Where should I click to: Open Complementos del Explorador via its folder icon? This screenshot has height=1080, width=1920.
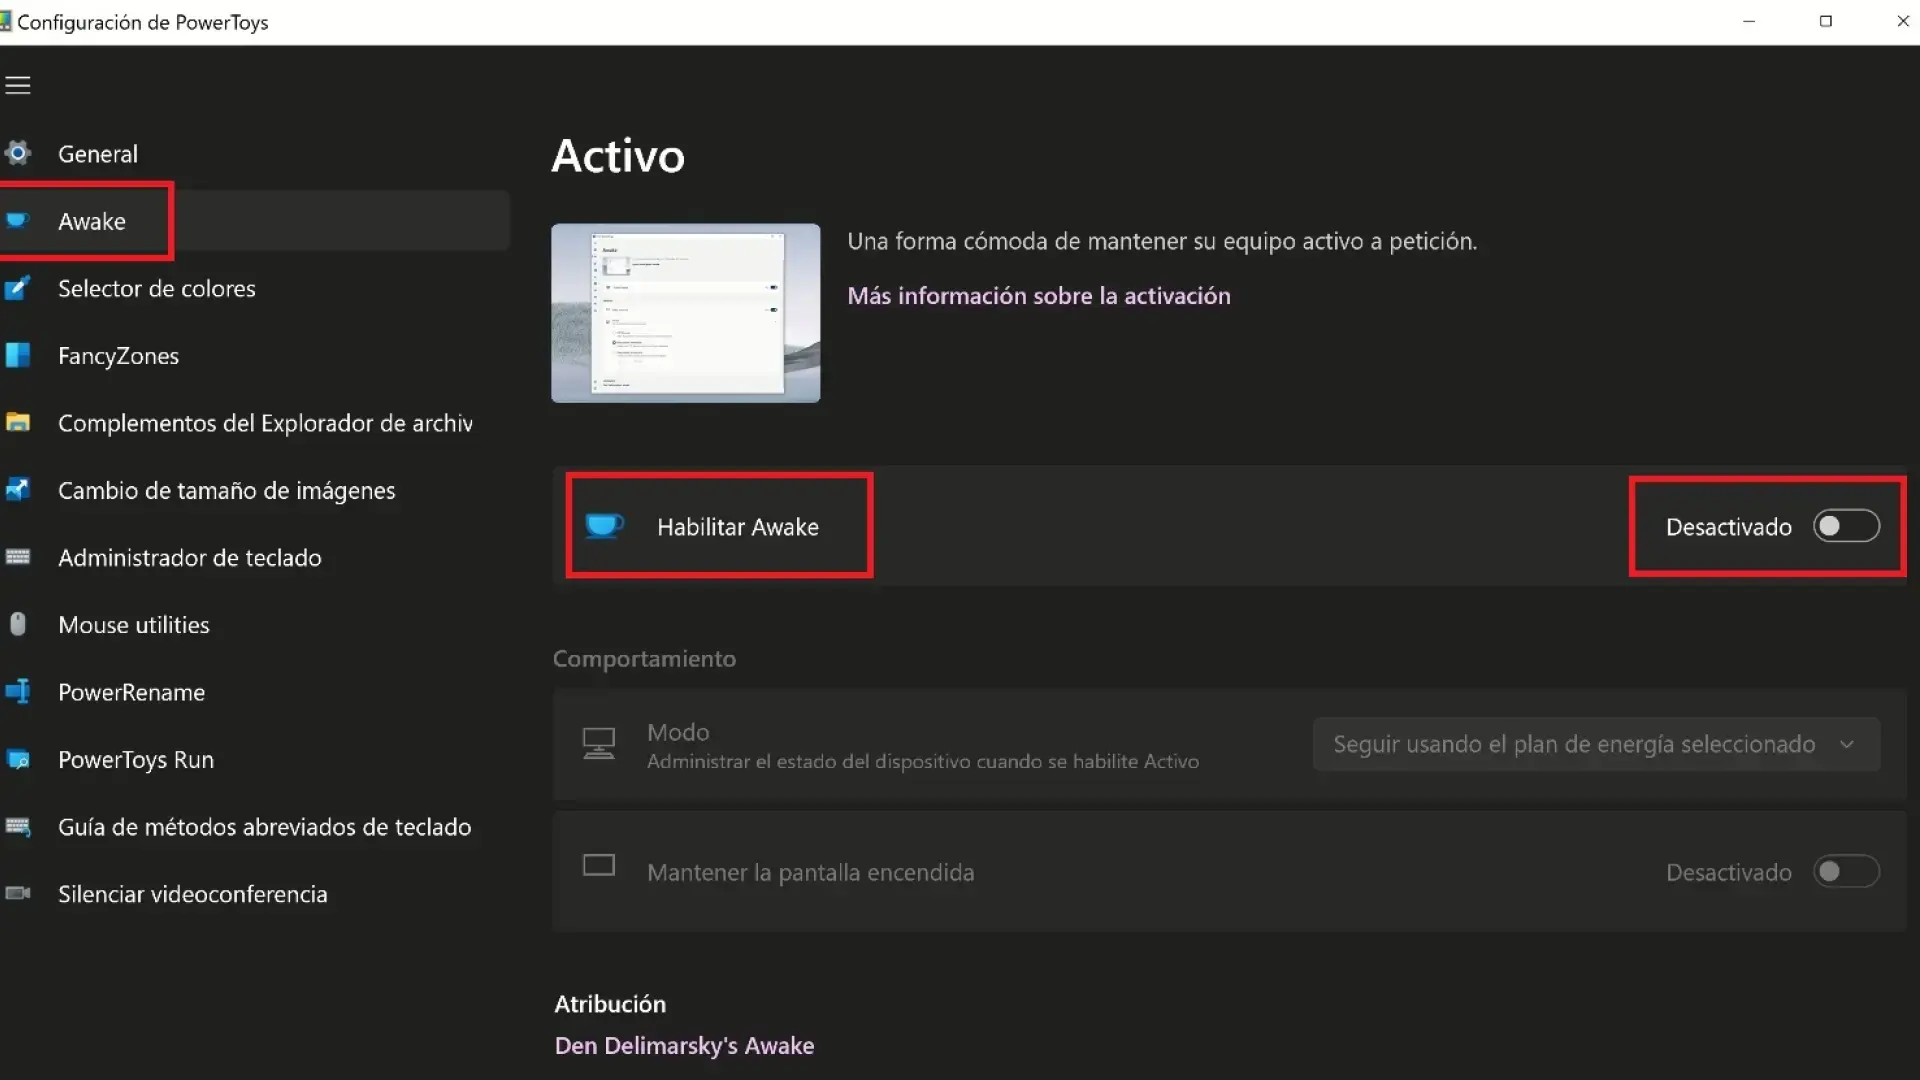18,422
